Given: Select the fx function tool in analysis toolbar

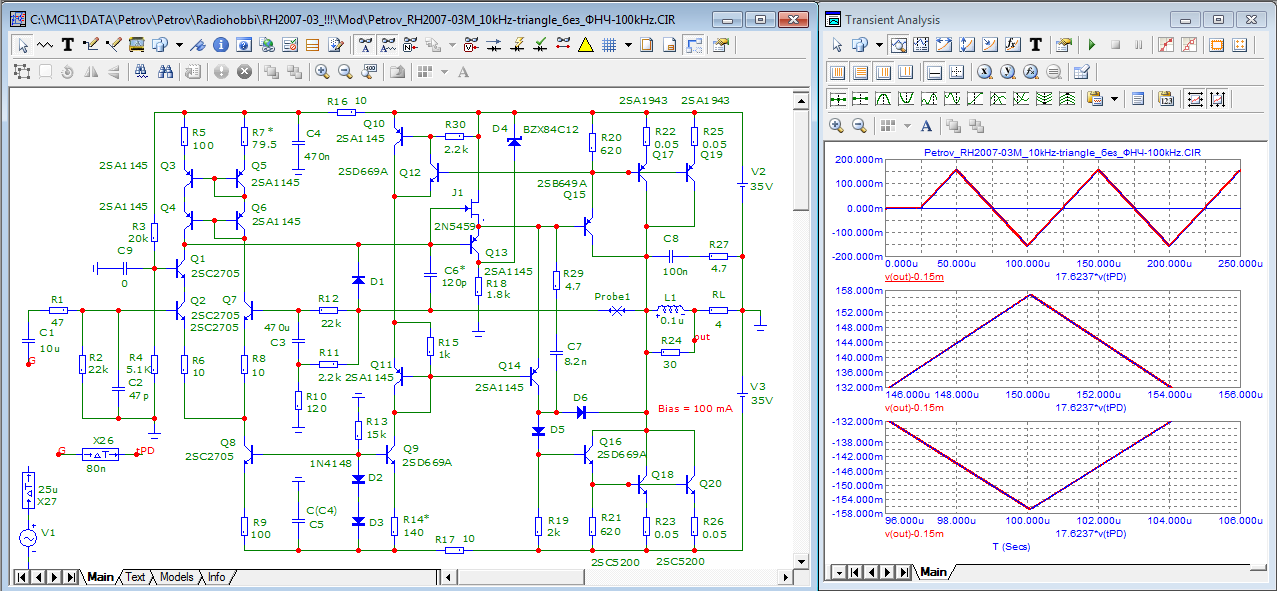Looking at the screenshot, I should coord(1012,45).
